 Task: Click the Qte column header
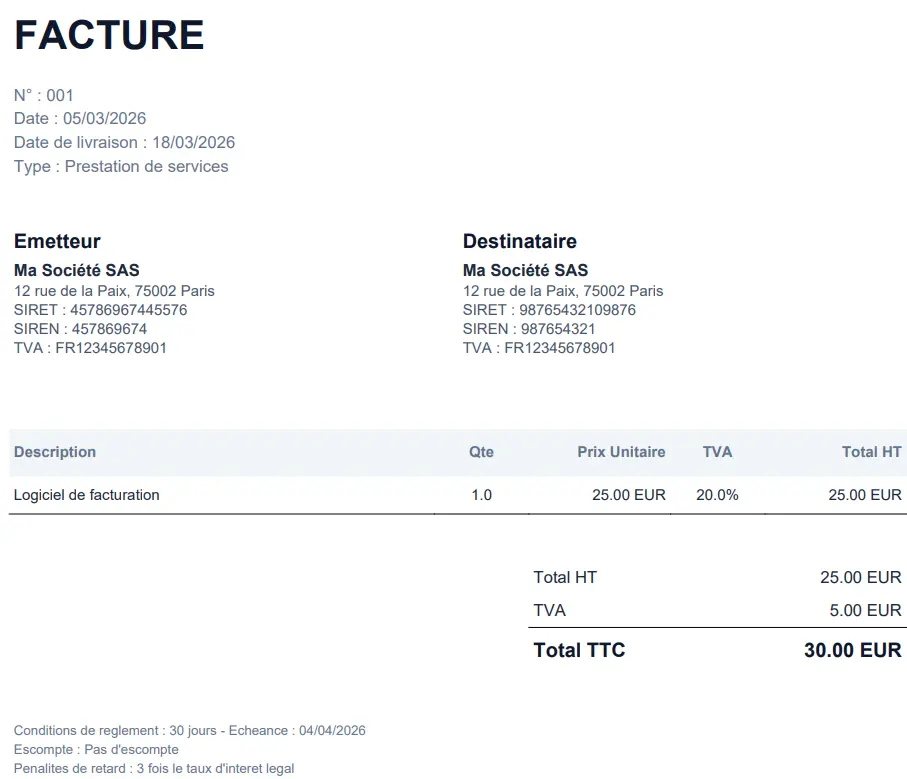481,452
